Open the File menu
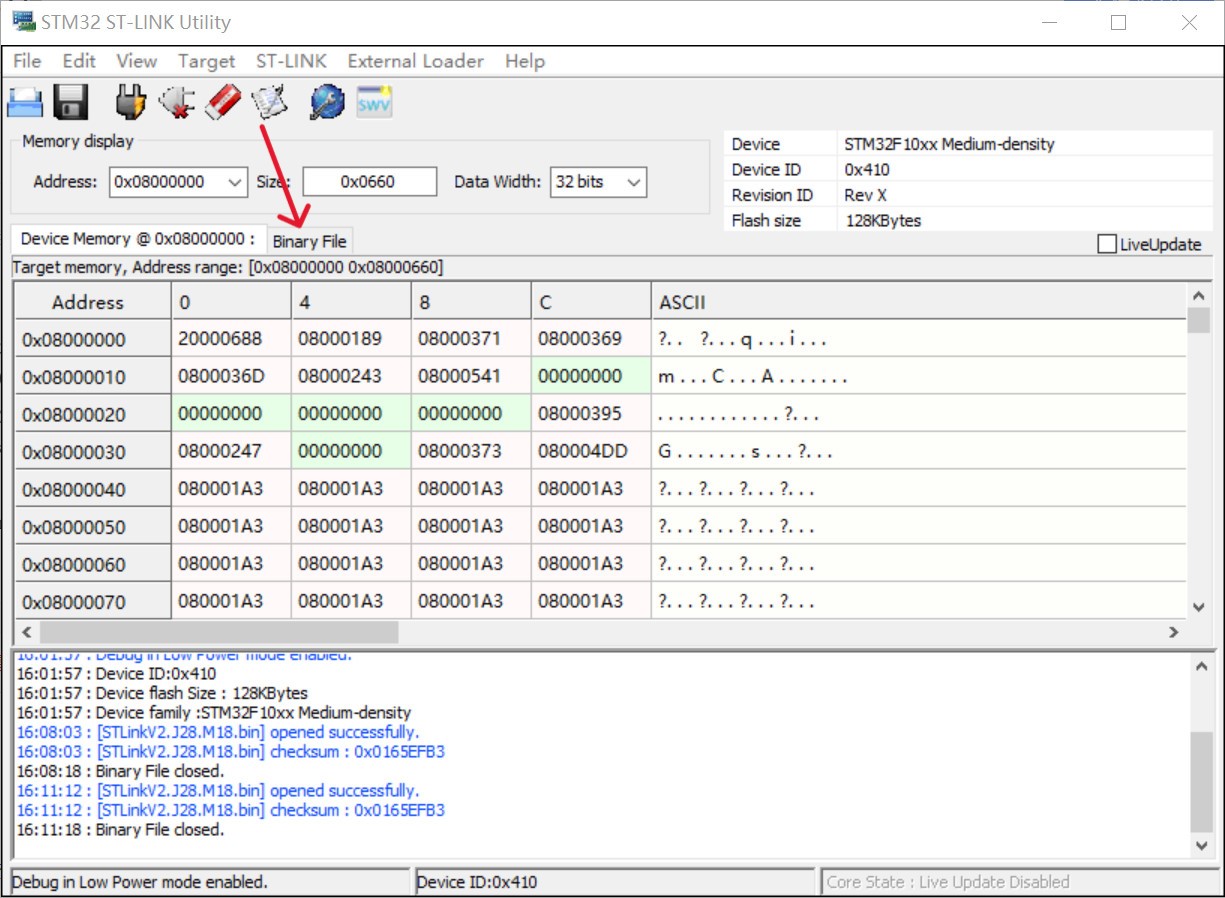The width and height of the screenshot is (1225, 898). point(27,61)
